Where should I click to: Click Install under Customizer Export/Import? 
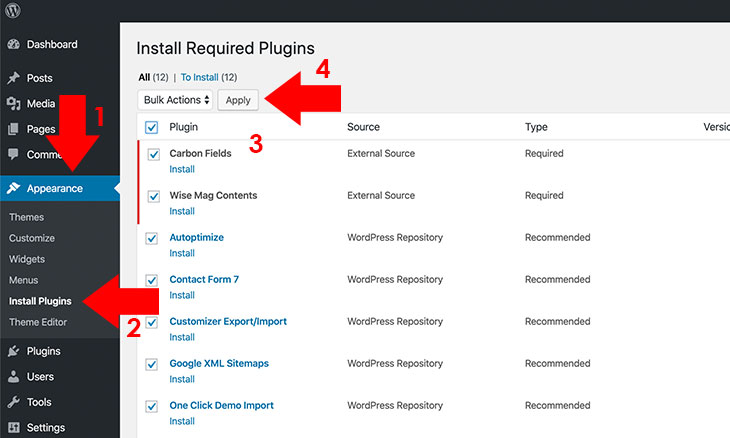click(x=182, y=337)
